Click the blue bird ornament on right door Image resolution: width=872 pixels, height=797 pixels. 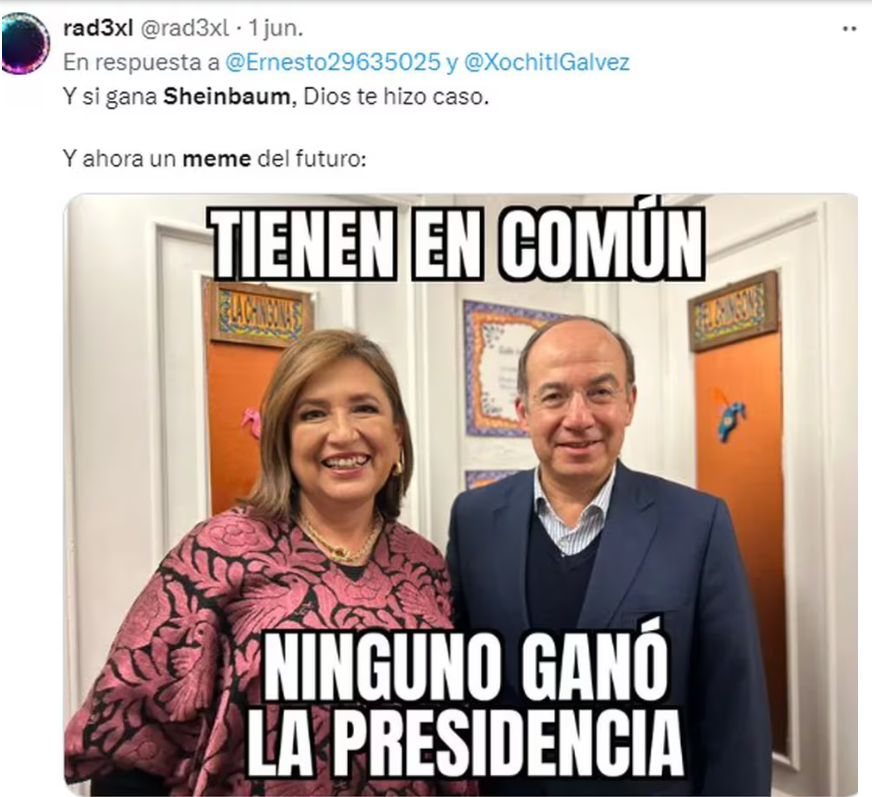pyautogui.click(x=729, y=416)
